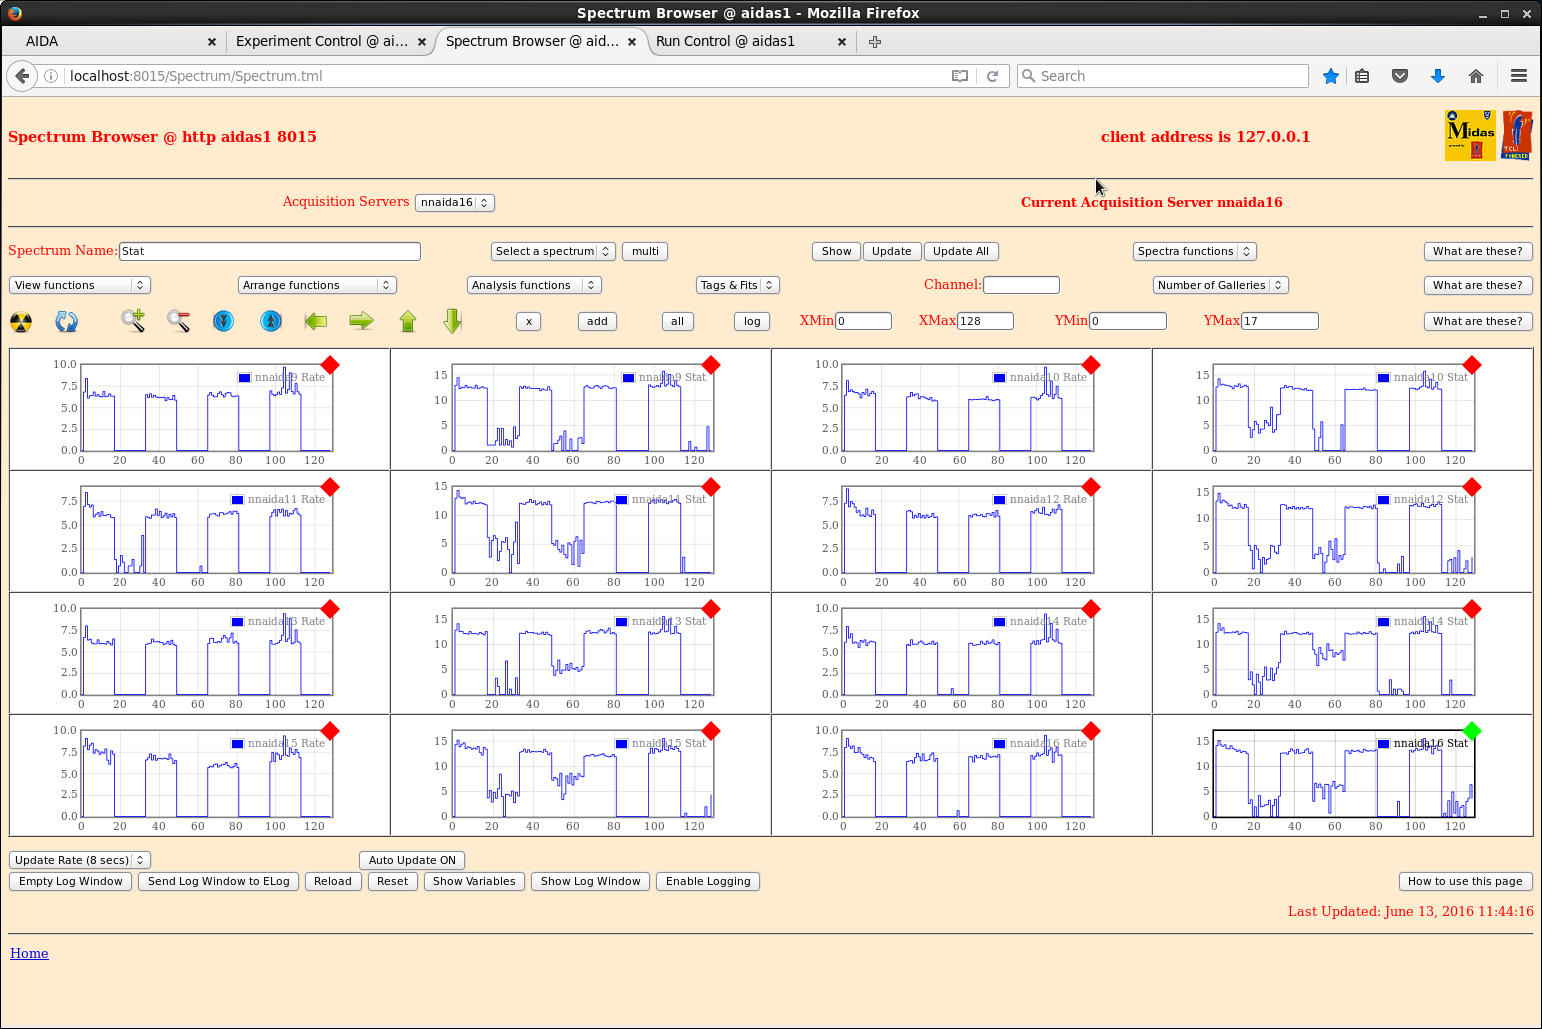Zoom in with the magnifier plus icon

click(133, 321)
